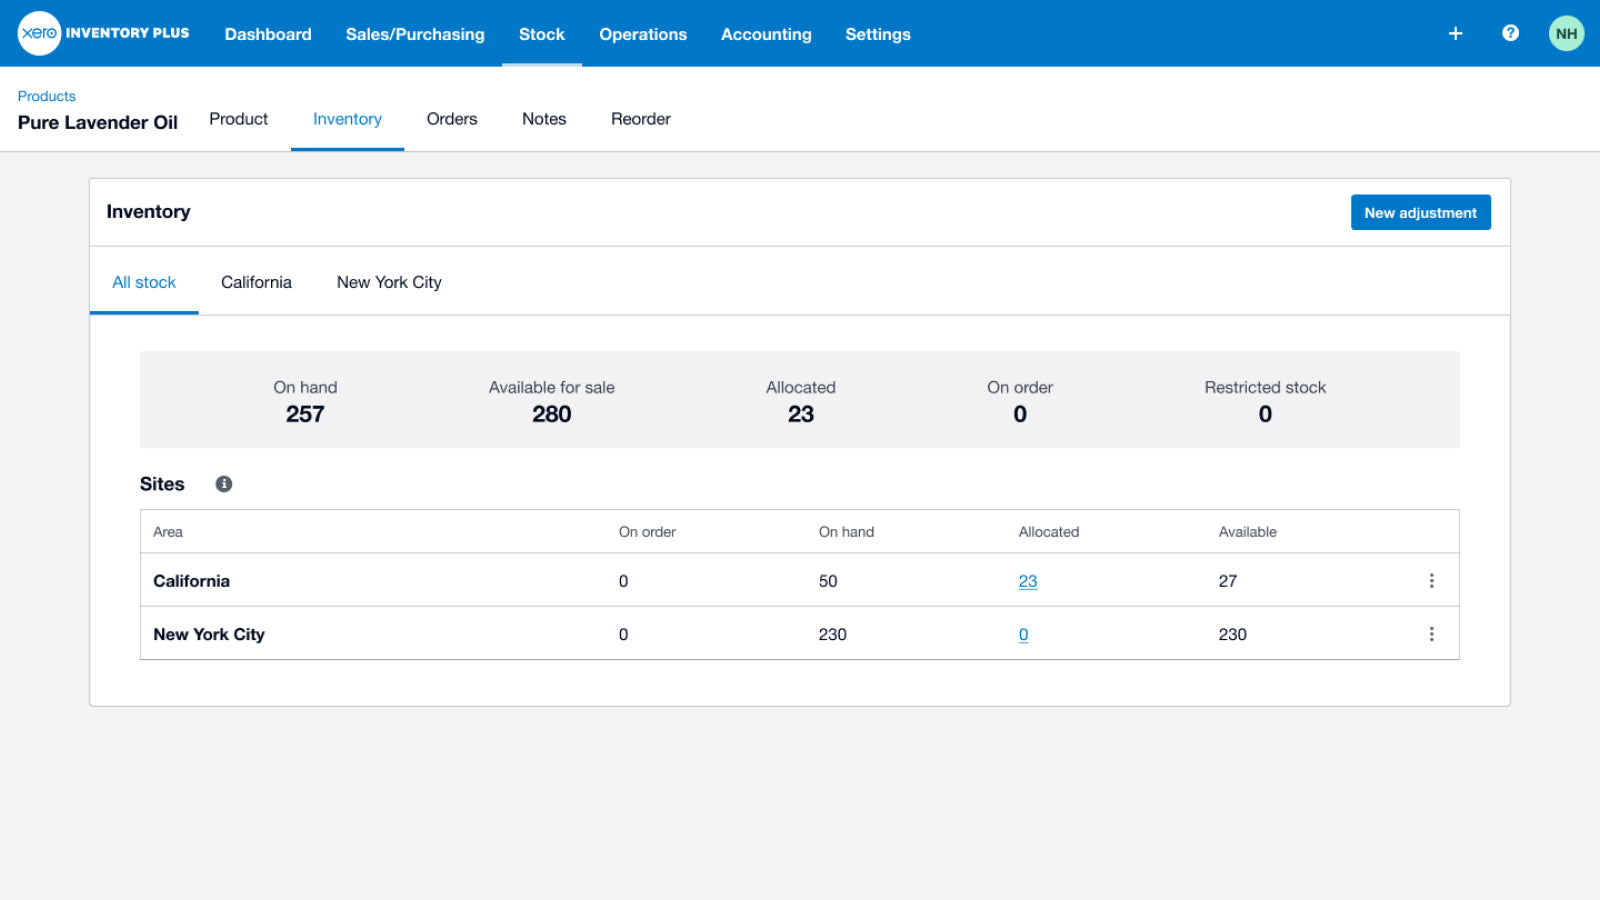Open the Notes tab
1600x900 pixels.
pyautogui.click(x=544, y=119)
